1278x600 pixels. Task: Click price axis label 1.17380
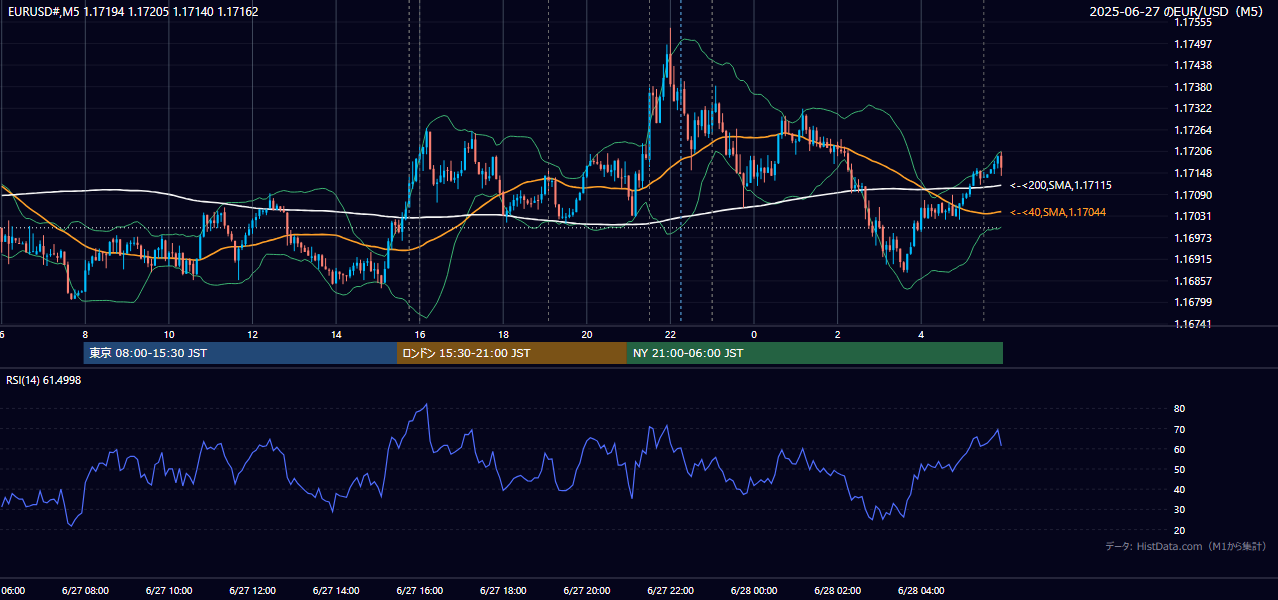point(1192,87)
